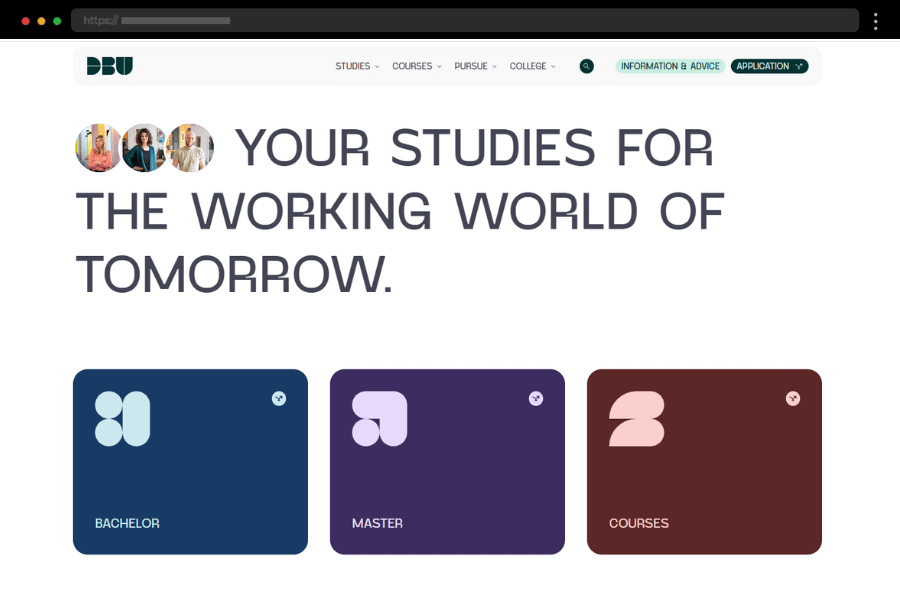This screenshot has height=590, width=900.
Task: Click the Bachelor card shape logo
Action: point(122,419)
